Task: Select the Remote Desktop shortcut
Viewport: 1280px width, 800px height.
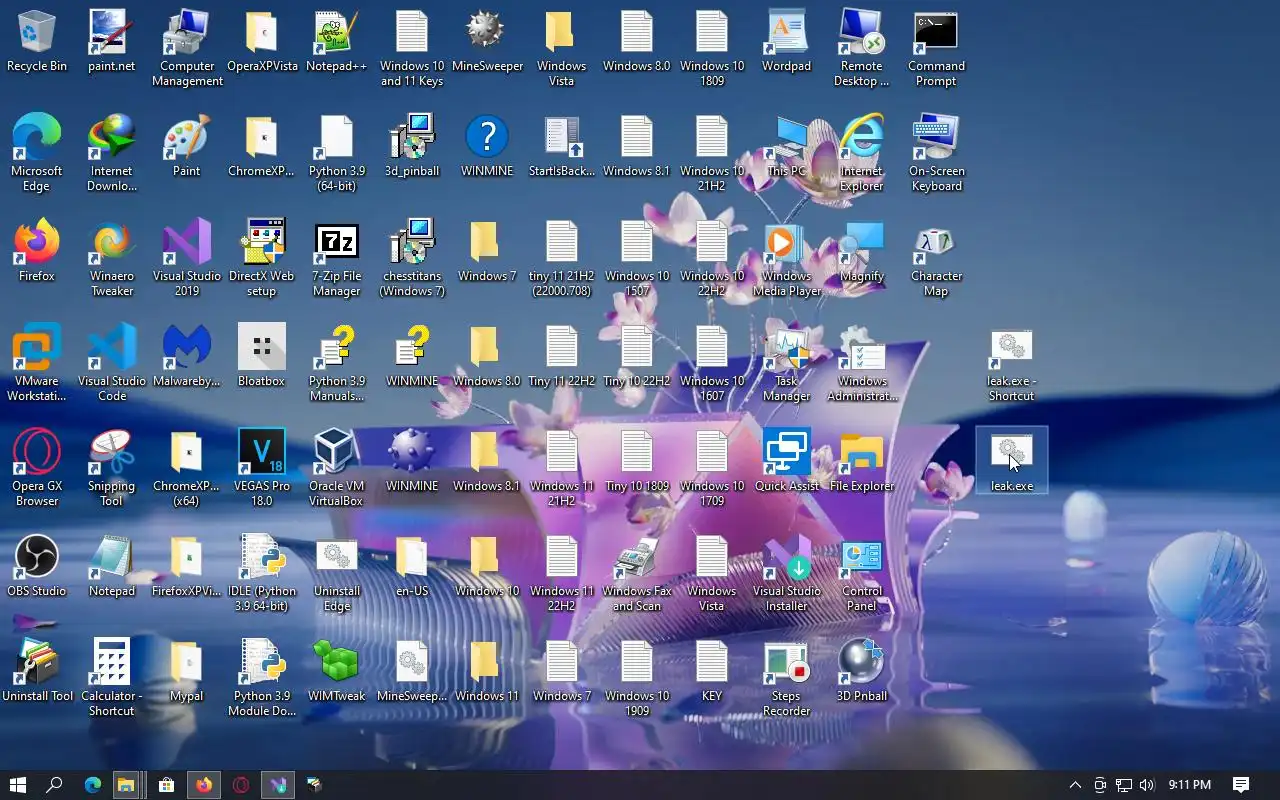Action: click(862, 49)
